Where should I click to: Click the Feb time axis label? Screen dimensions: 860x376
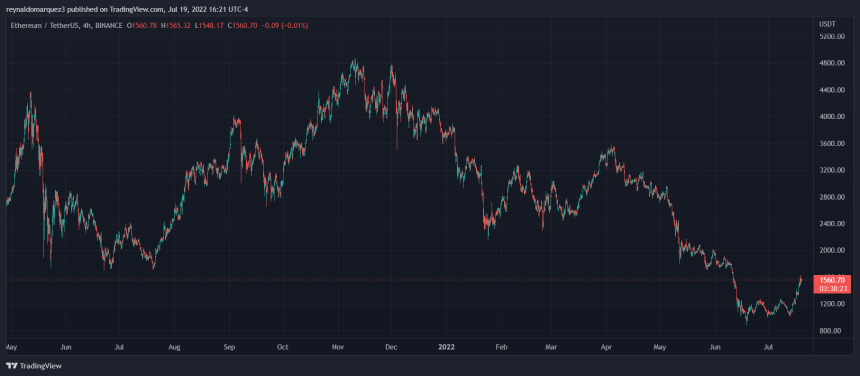click(500, 347)
